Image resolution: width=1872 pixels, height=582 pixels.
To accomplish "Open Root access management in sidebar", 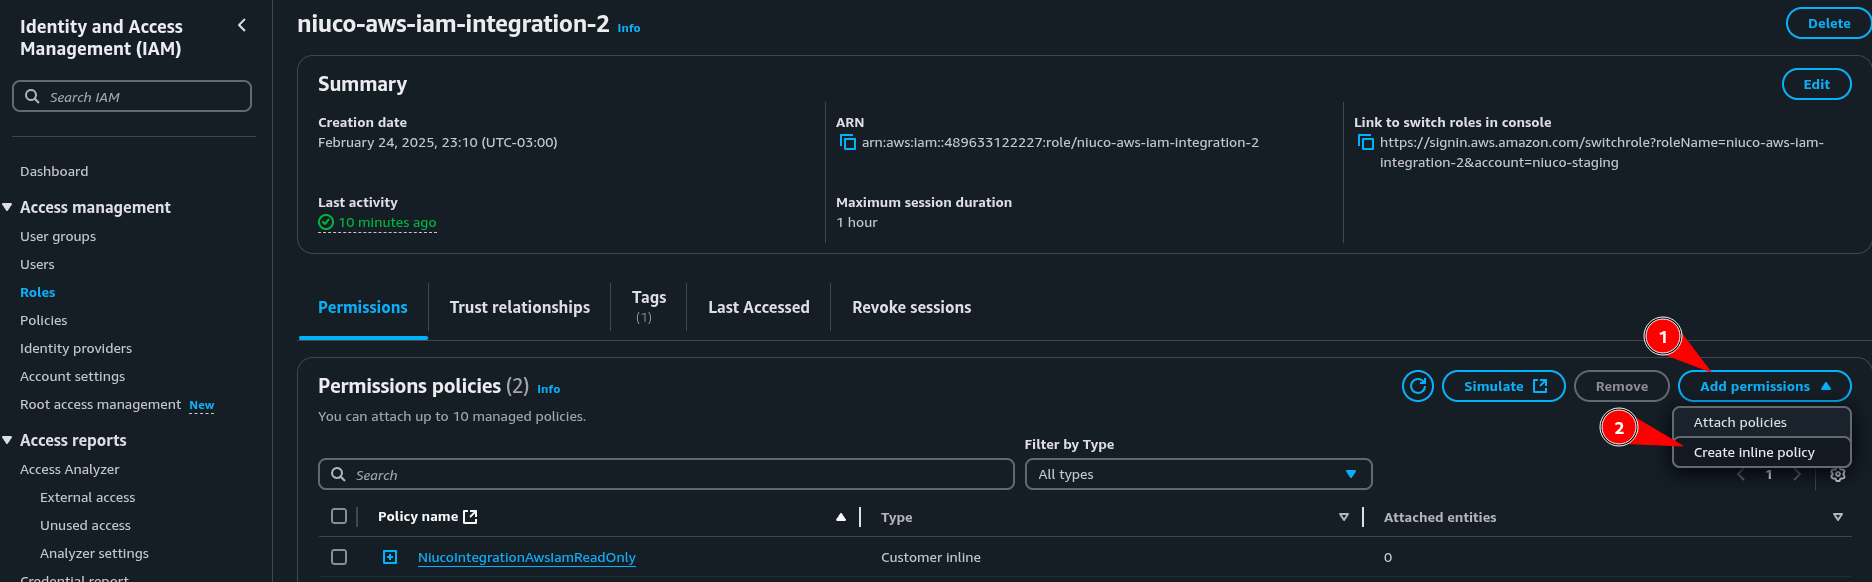I will click(x=100, y=404).
